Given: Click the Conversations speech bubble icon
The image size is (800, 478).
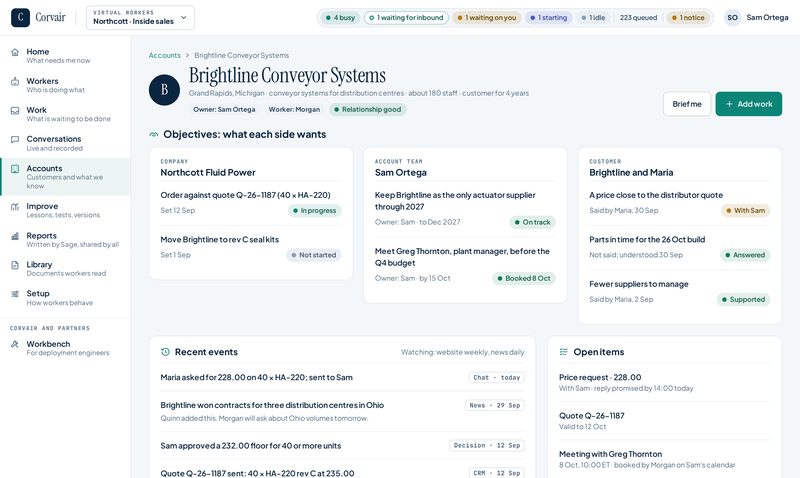Looking at the screenshot, I should 15,139.
